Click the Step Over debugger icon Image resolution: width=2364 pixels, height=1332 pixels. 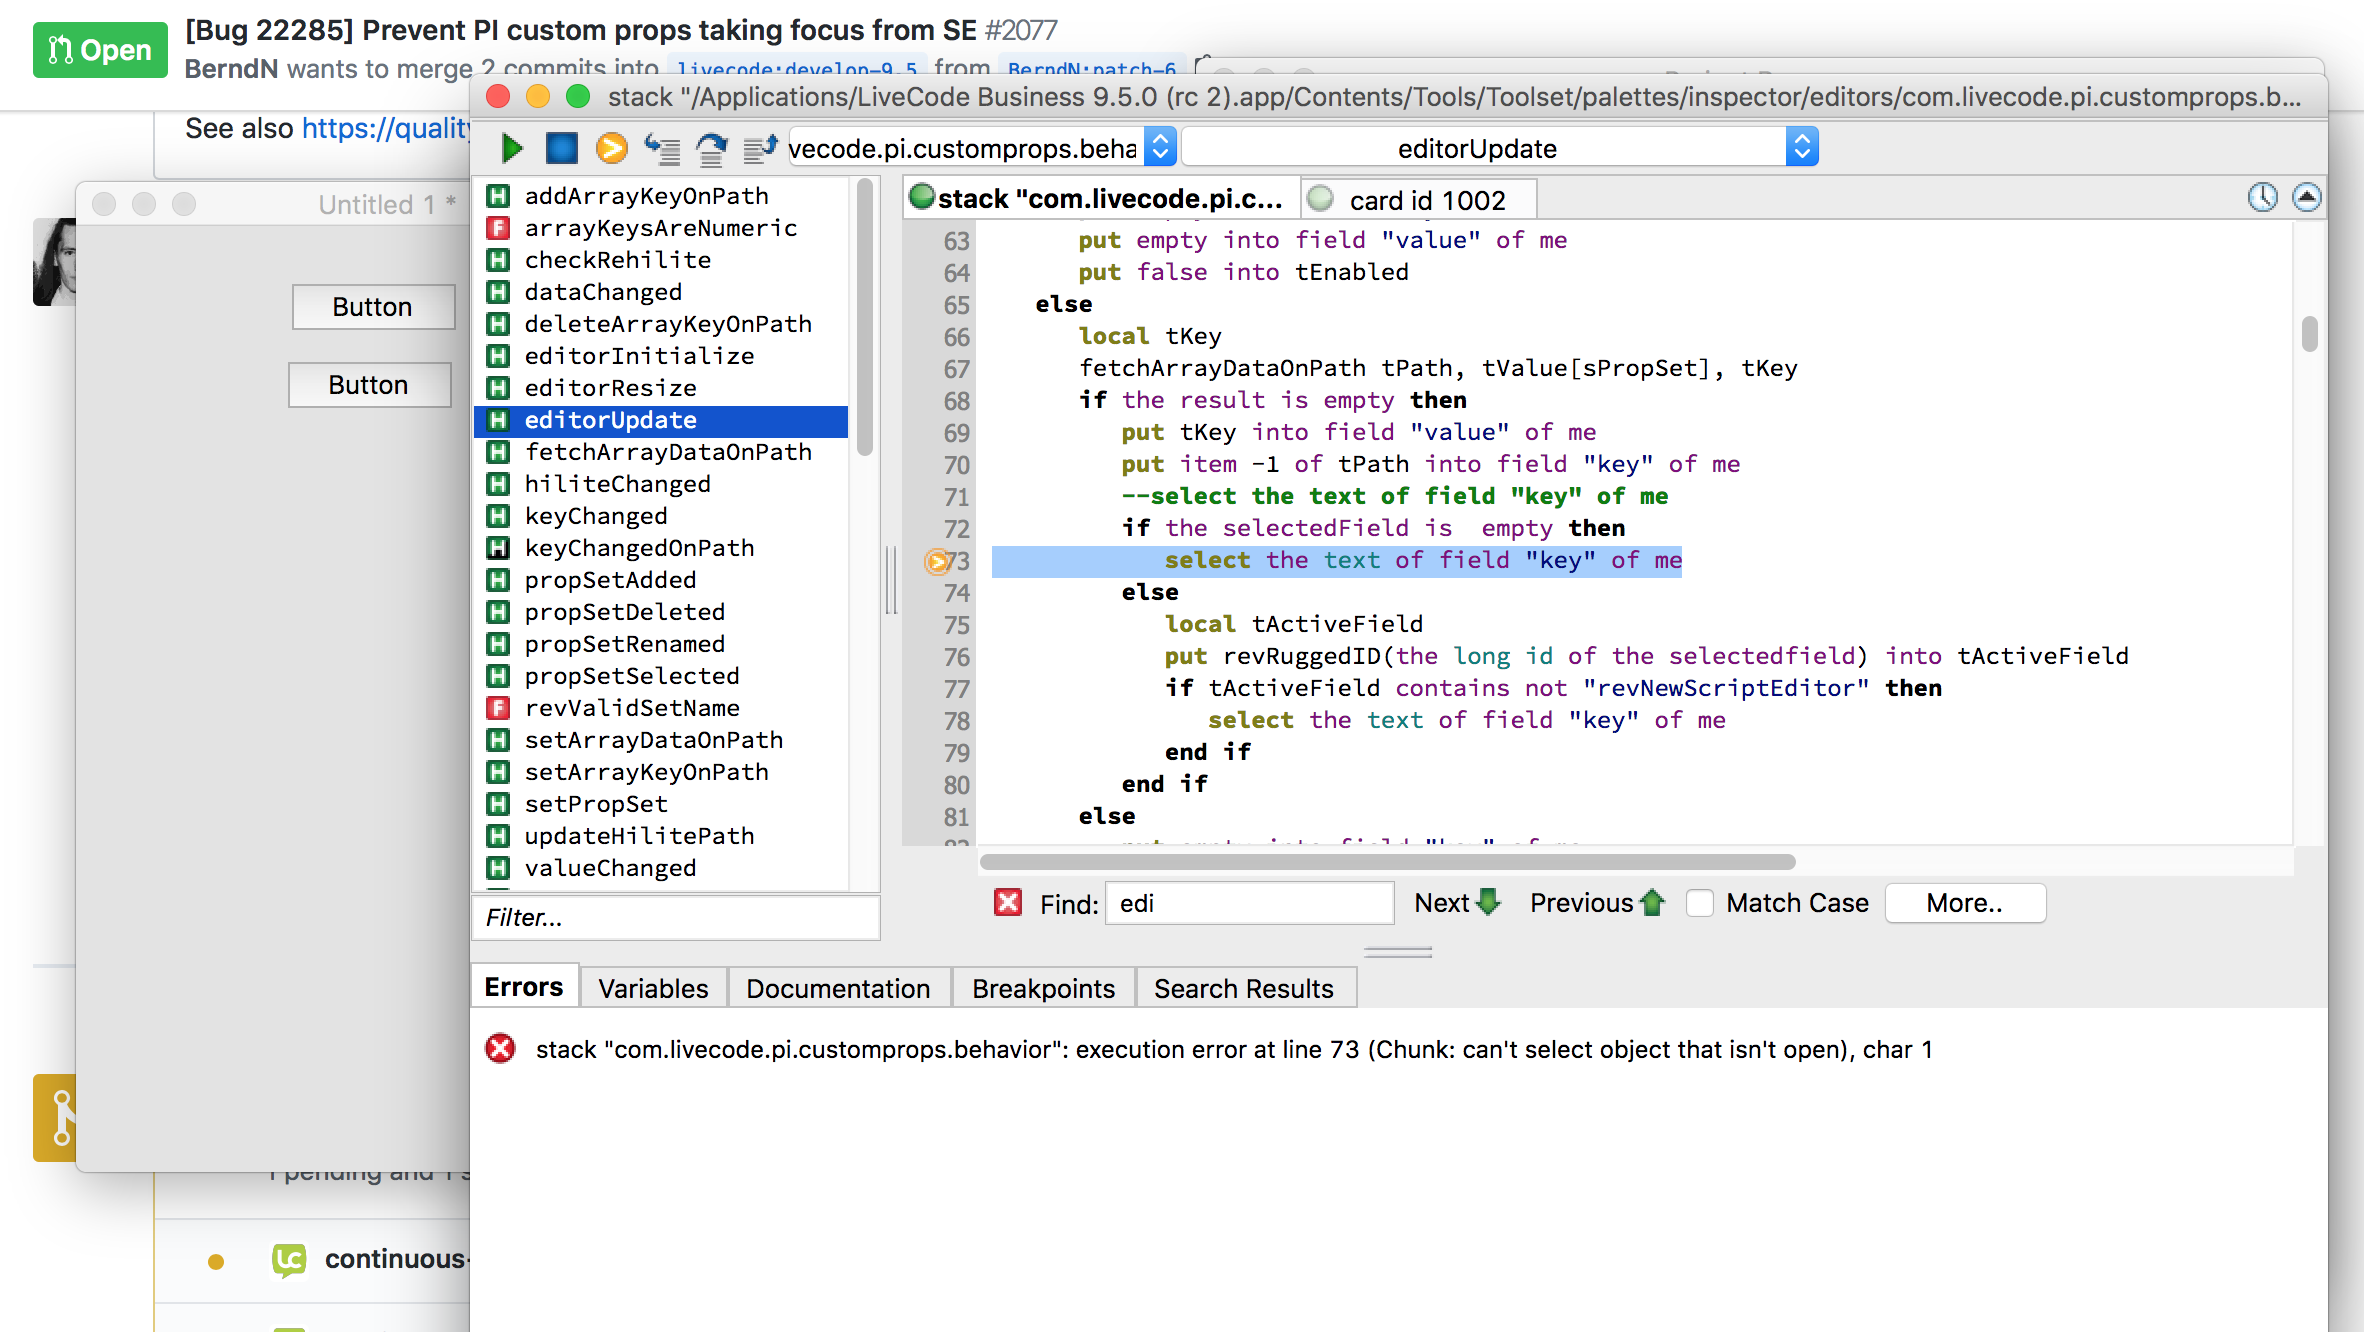[x=711, y=149]
